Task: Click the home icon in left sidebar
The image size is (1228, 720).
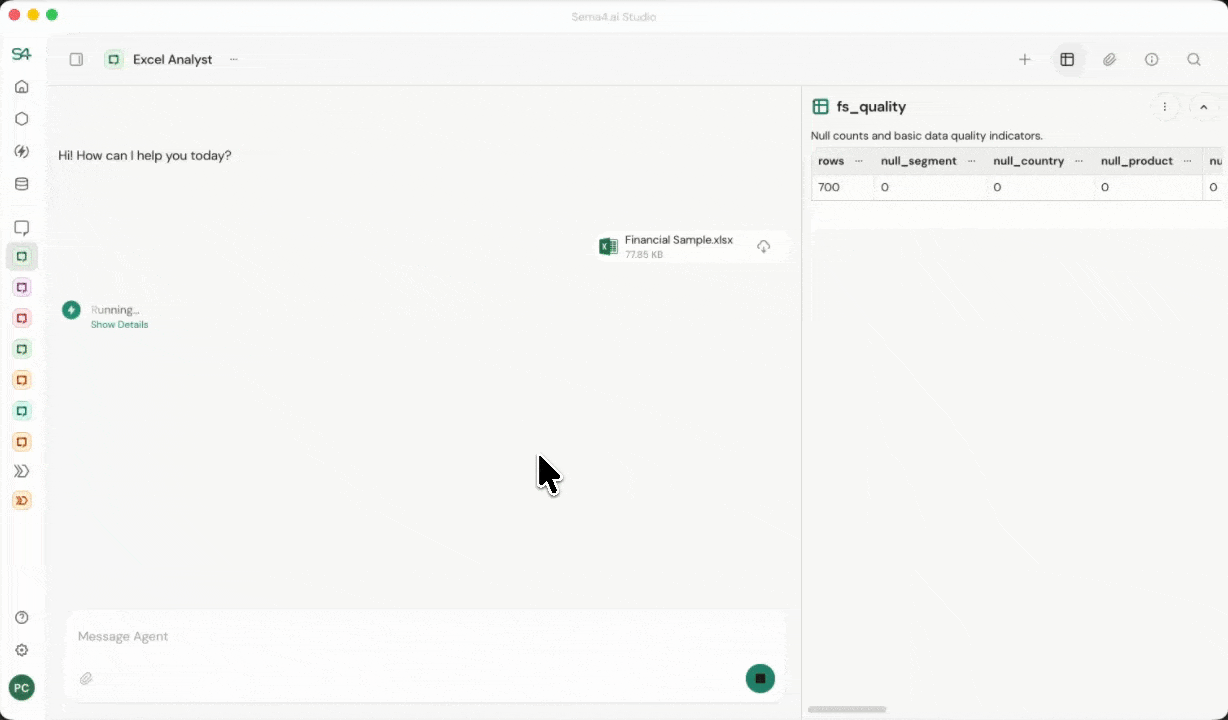Action: pyautogui.click(x=22, y=87)
